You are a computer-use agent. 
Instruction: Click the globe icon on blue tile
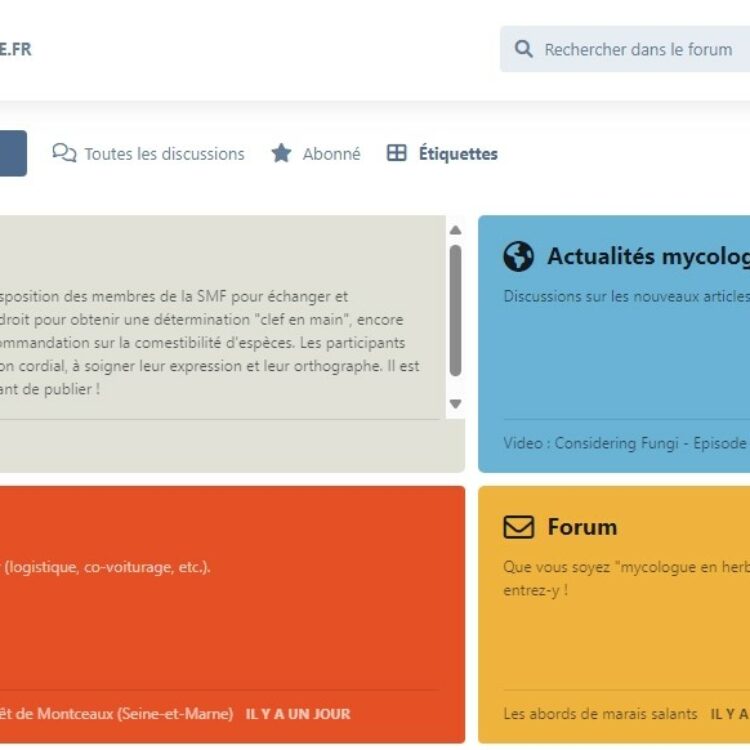(518, 257)
